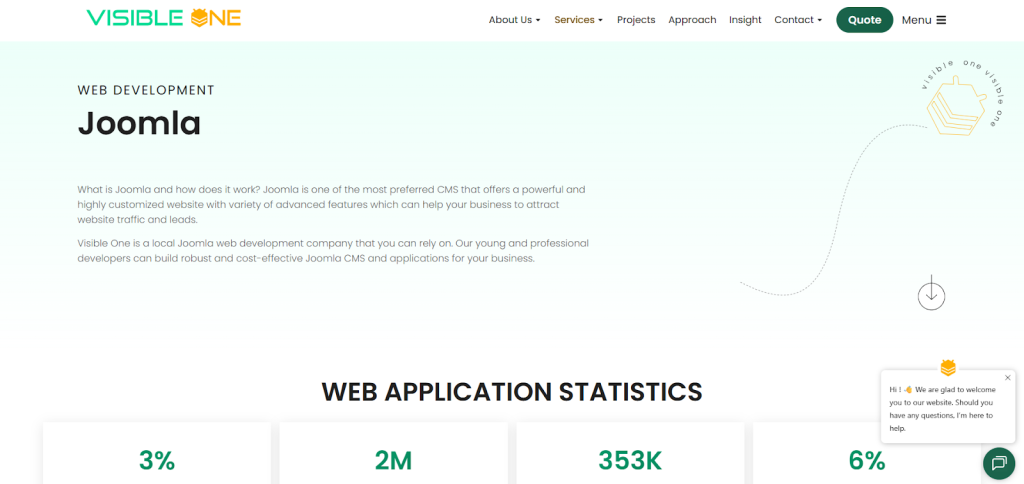Close the chat welcome popup
Screen dimensions: 1024x484
tap(1007, 378)
